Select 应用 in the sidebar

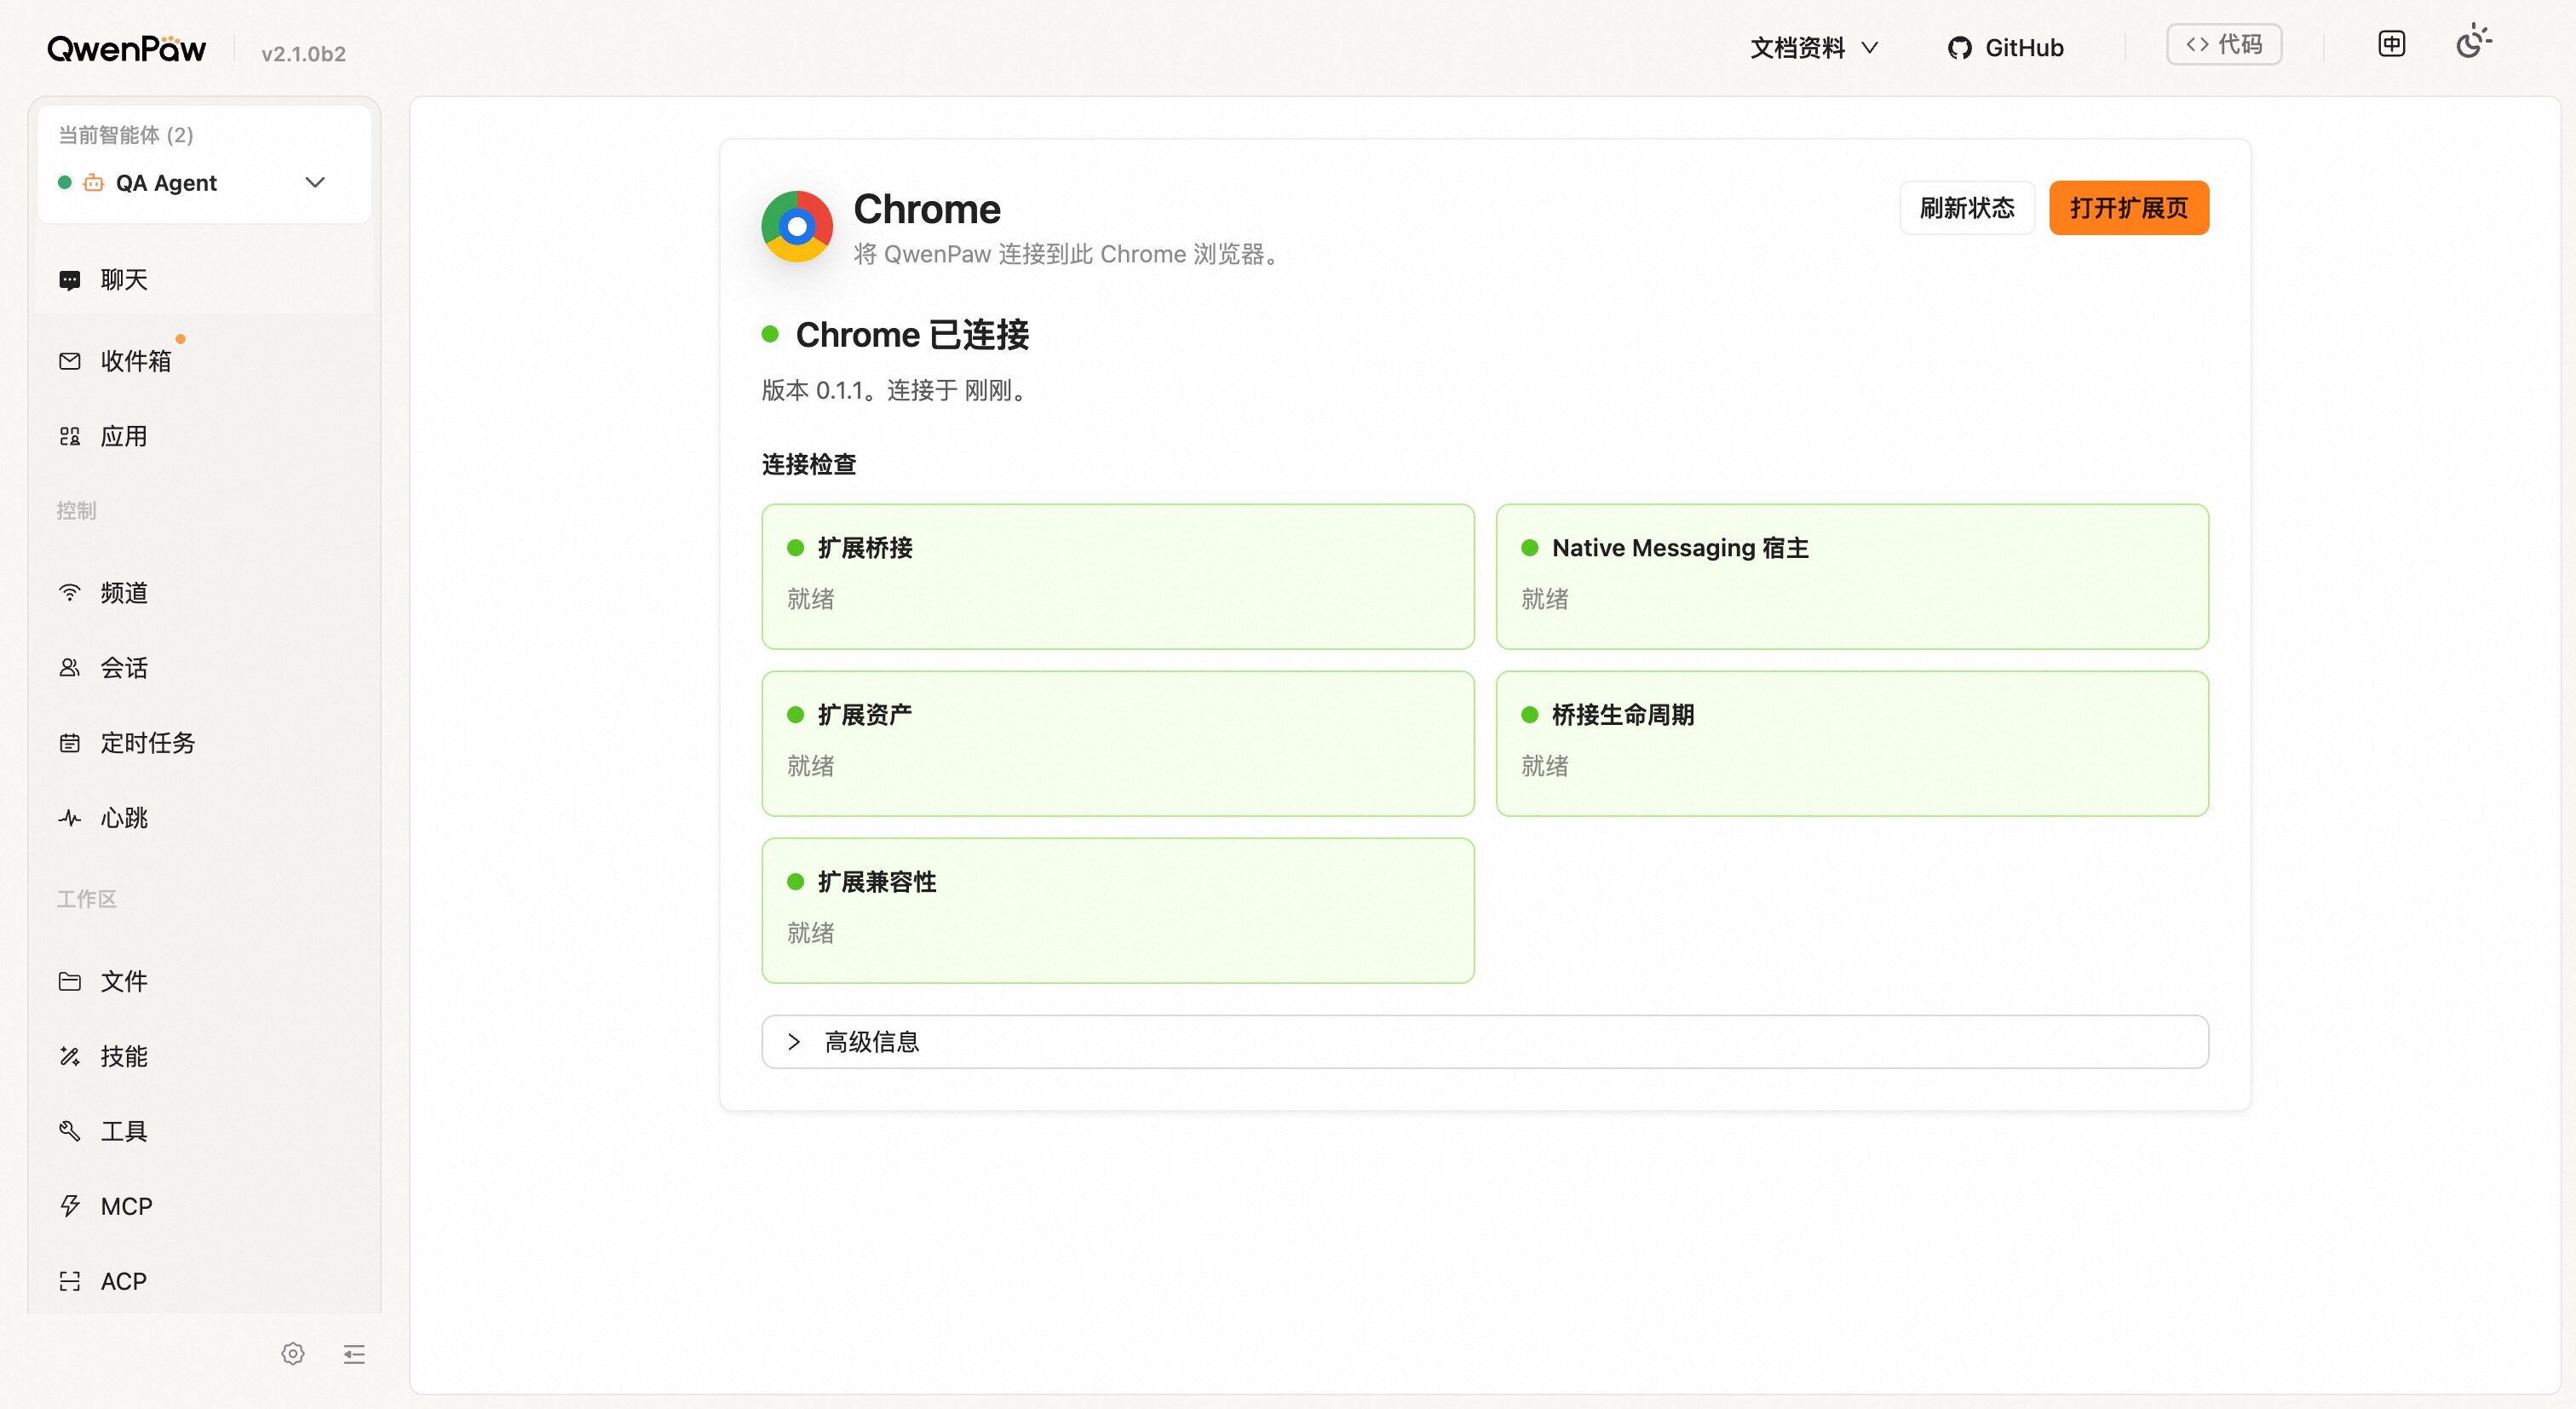[x=204, y=436]
